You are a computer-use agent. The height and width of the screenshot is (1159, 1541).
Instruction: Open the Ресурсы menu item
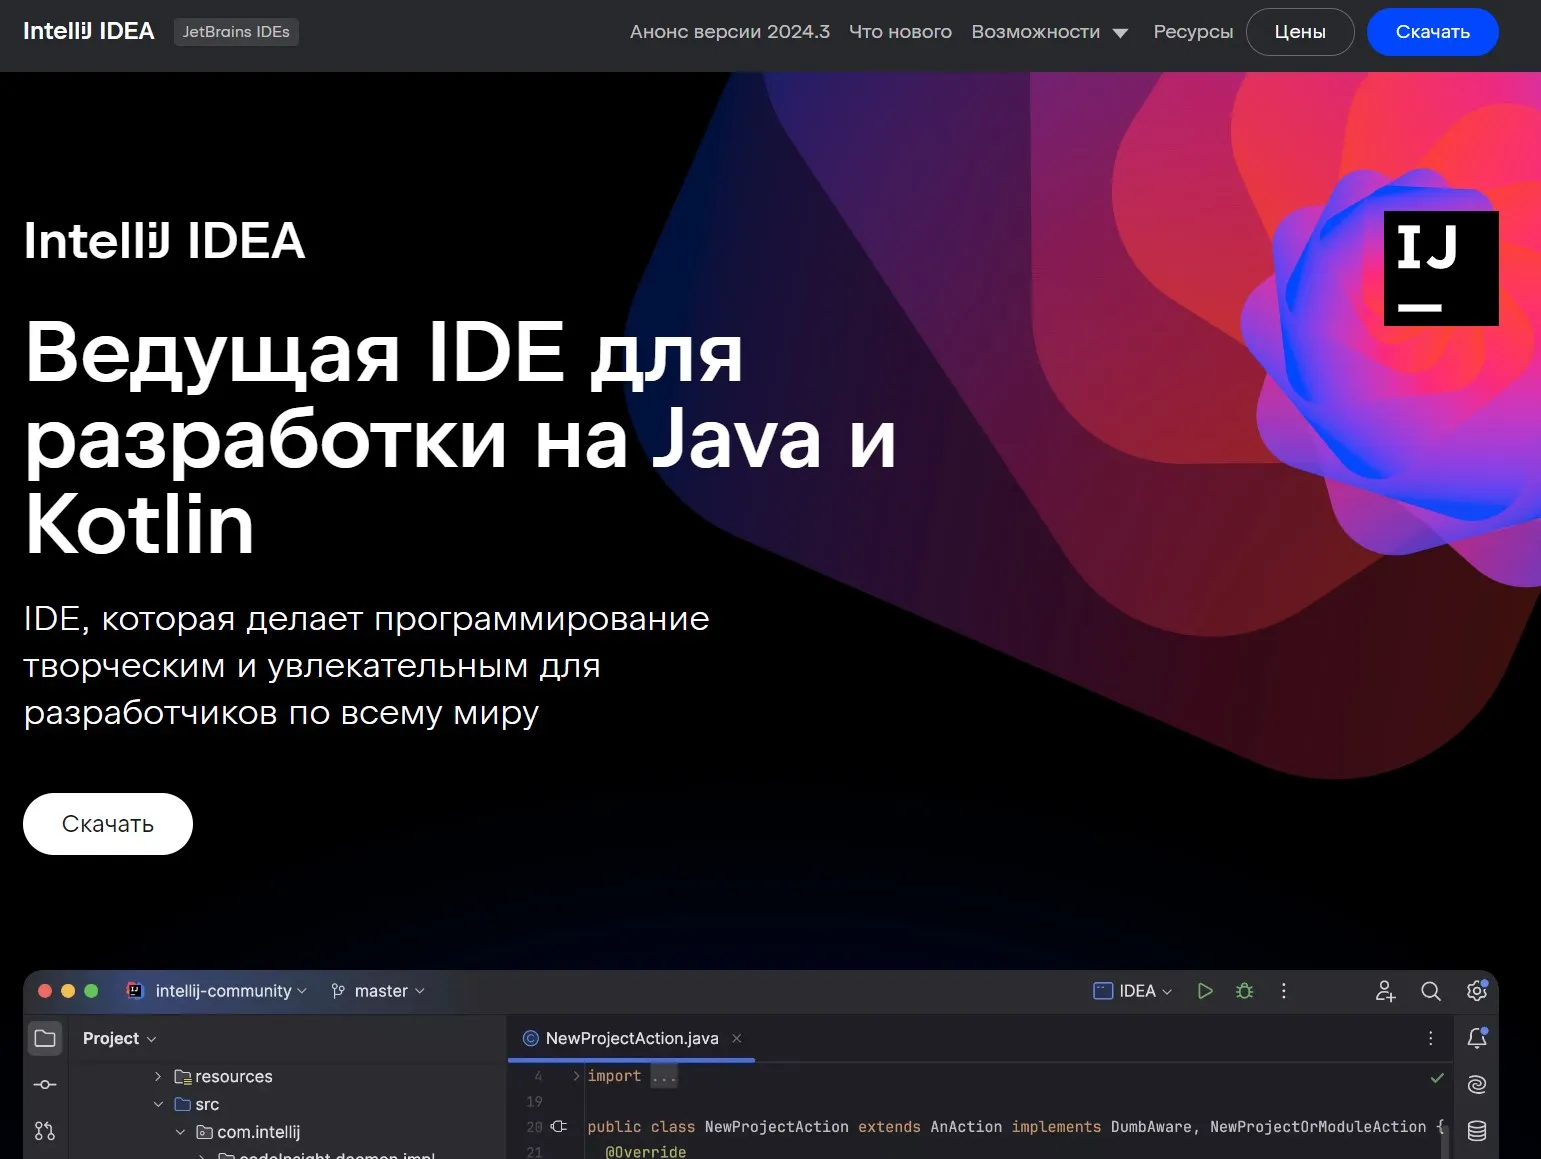click(x=1193, y=32)
